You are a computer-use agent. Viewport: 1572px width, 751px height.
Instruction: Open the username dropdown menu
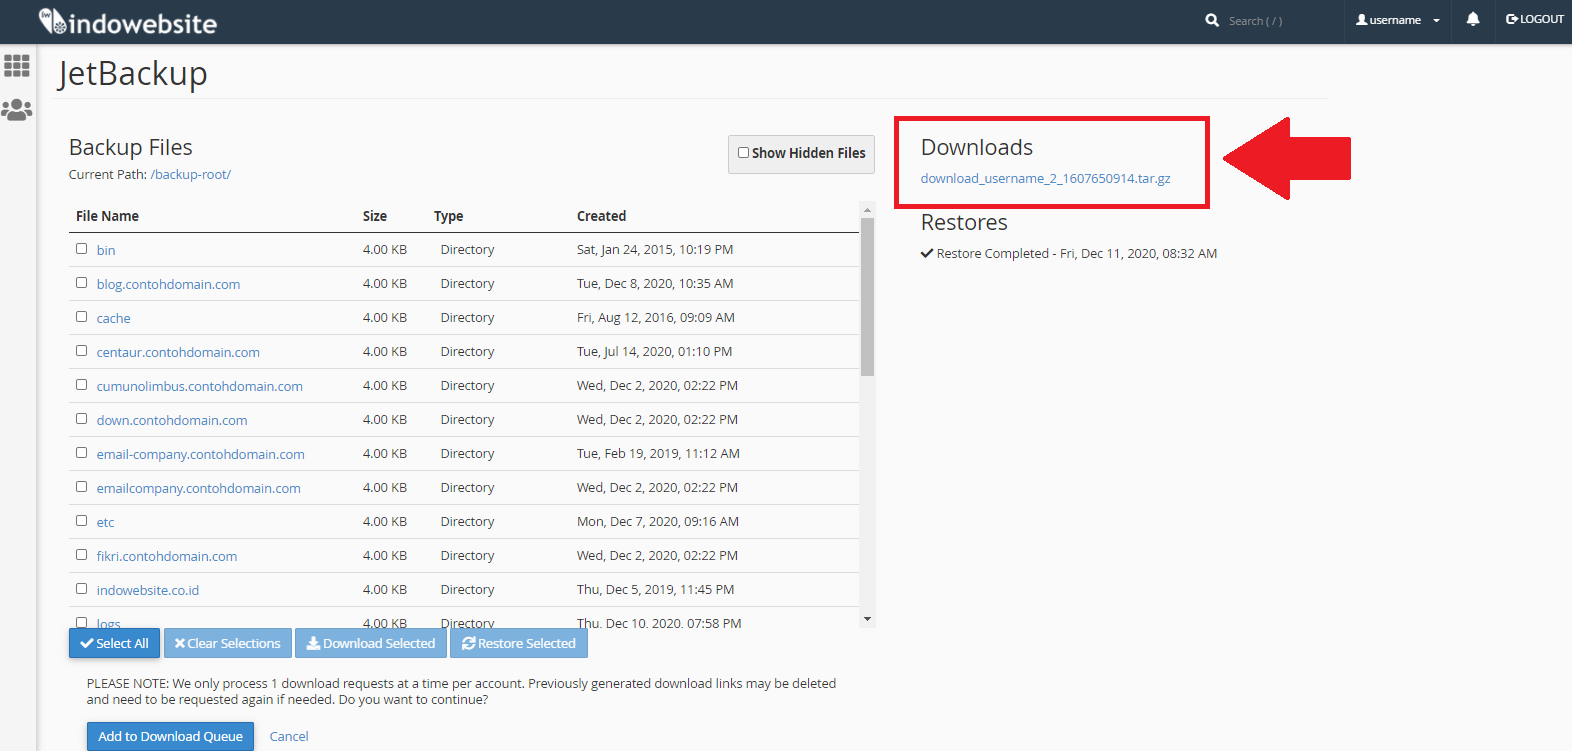[x=1398, y=20]
